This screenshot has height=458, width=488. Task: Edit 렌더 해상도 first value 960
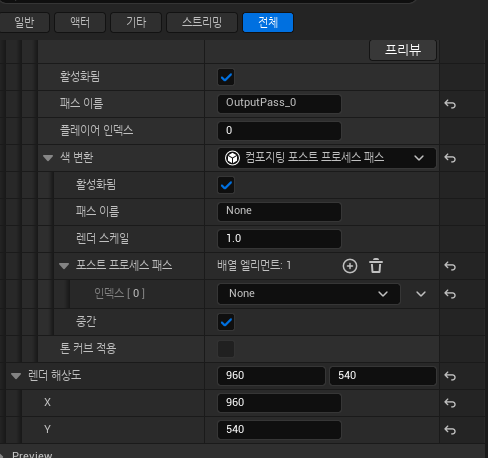click(x=271, y=376)
